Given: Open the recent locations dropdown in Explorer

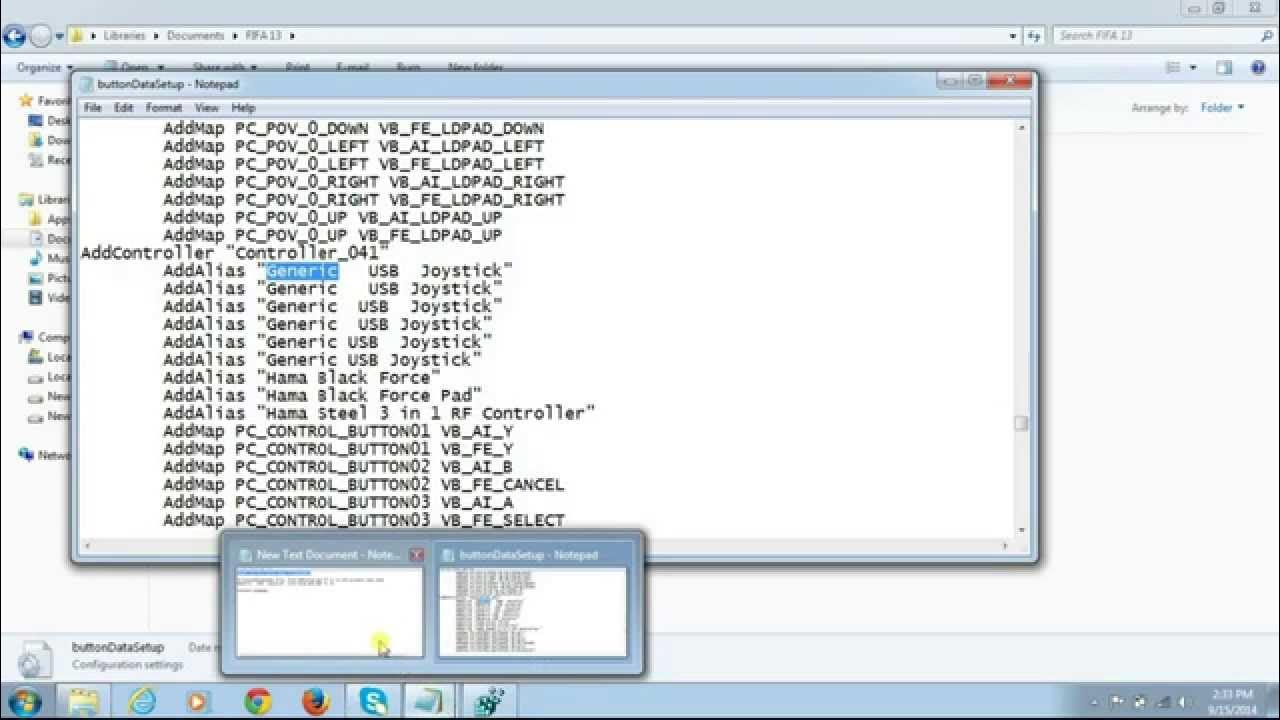Looking at the screenshot, I should tap(58, 36).
